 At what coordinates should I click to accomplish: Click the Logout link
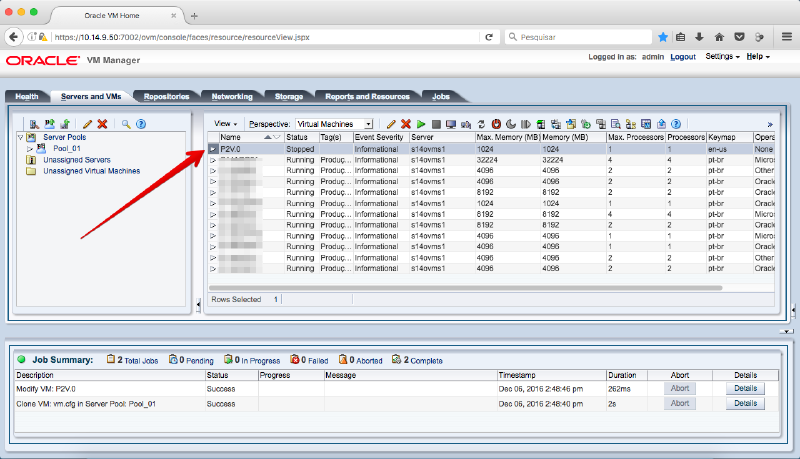coord(683,57)
